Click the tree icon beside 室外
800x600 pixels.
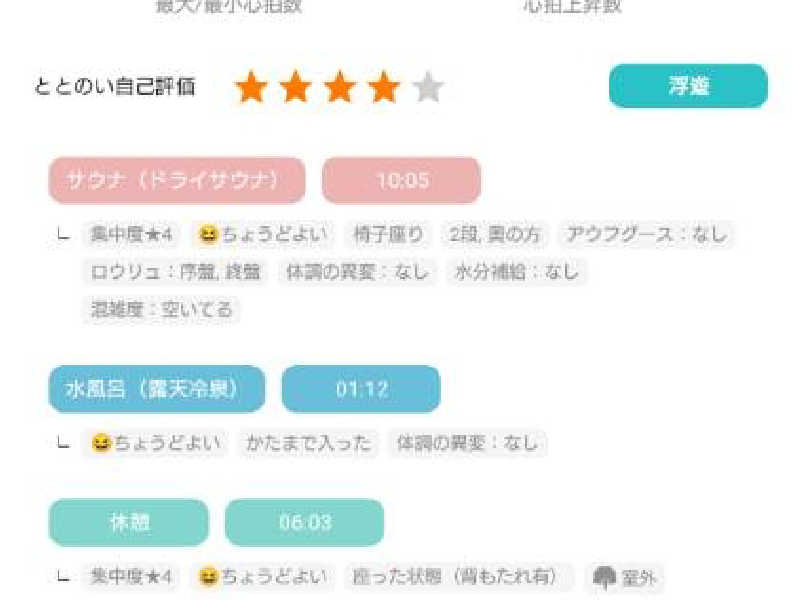tap(605, 577)
